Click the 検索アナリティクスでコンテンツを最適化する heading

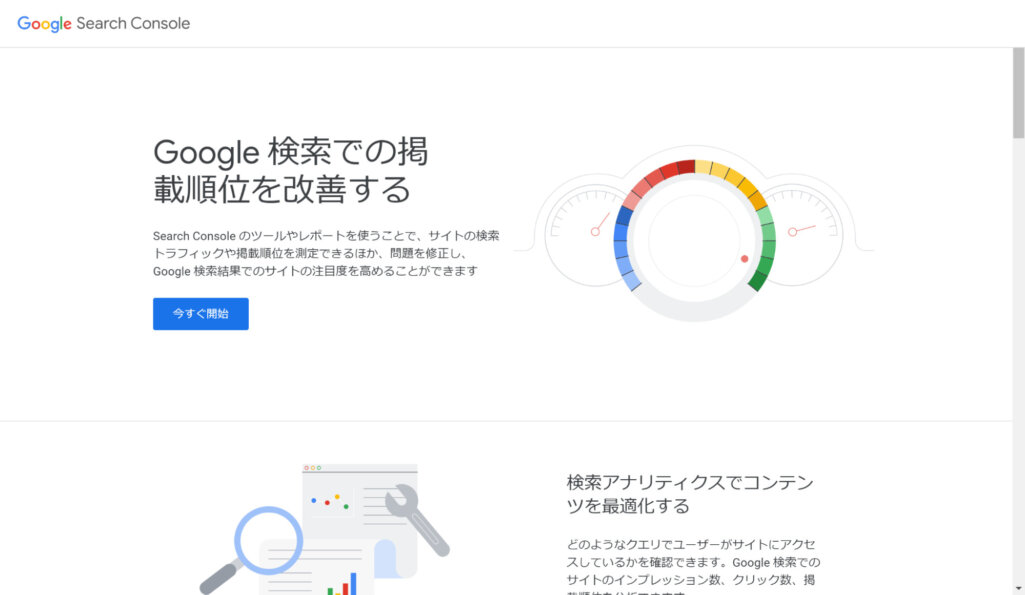point(688,492)
